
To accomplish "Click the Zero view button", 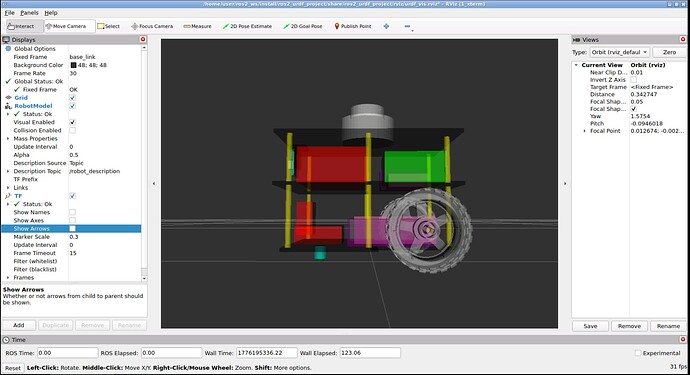I will tap(669, 52).
